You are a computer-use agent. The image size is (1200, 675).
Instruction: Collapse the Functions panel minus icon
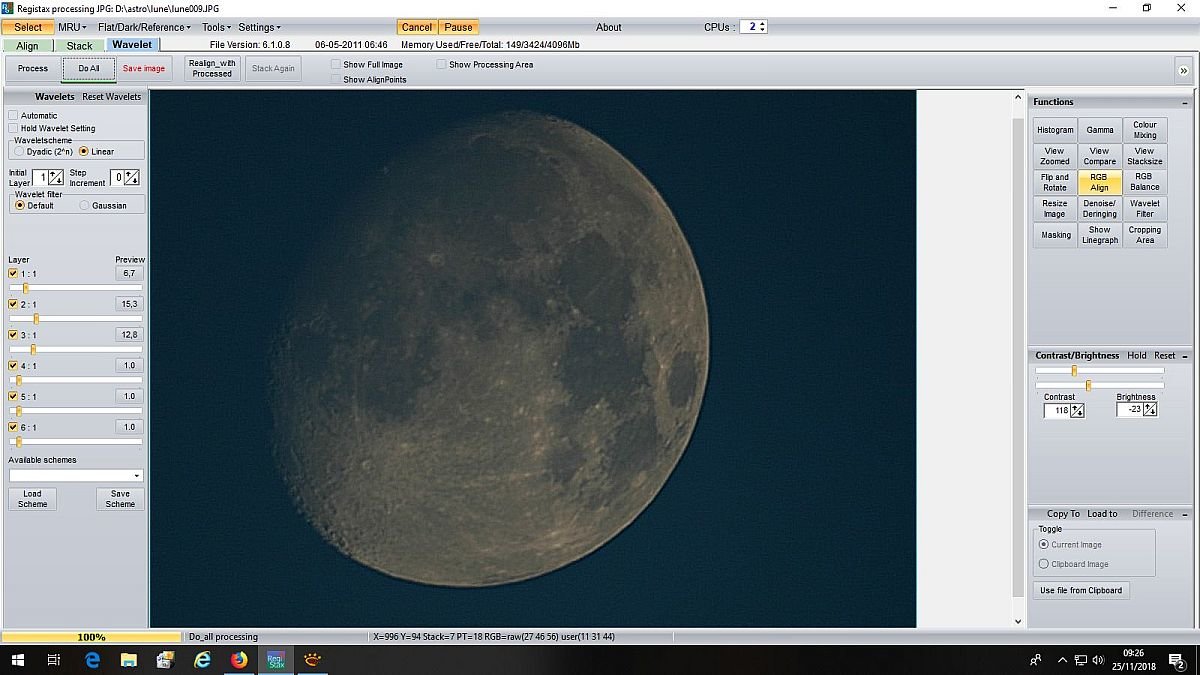(1185, 102)
